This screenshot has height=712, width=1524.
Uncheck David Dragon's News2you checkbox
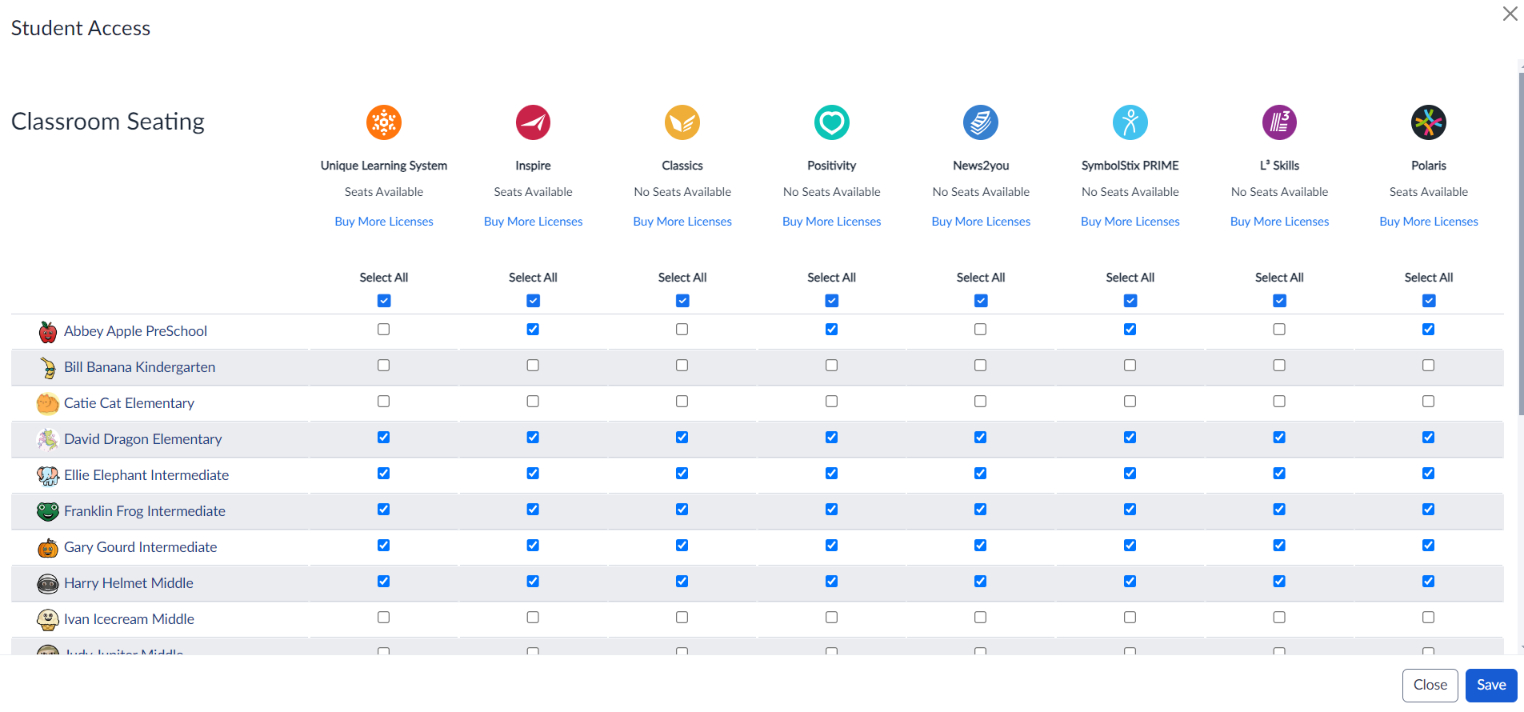pyautogui.click(x=981, y=437)
